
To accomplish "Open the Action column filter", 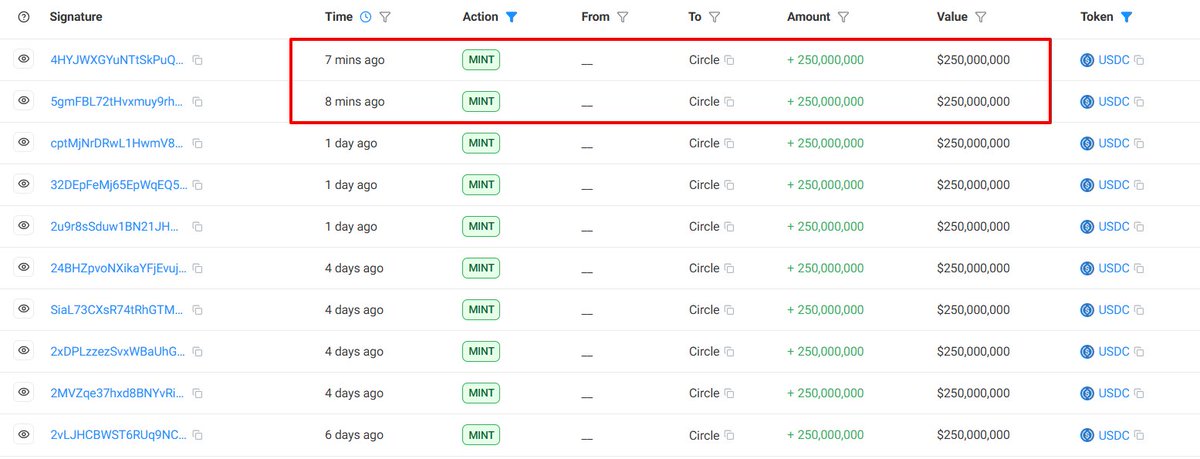I will pos(512,17).
